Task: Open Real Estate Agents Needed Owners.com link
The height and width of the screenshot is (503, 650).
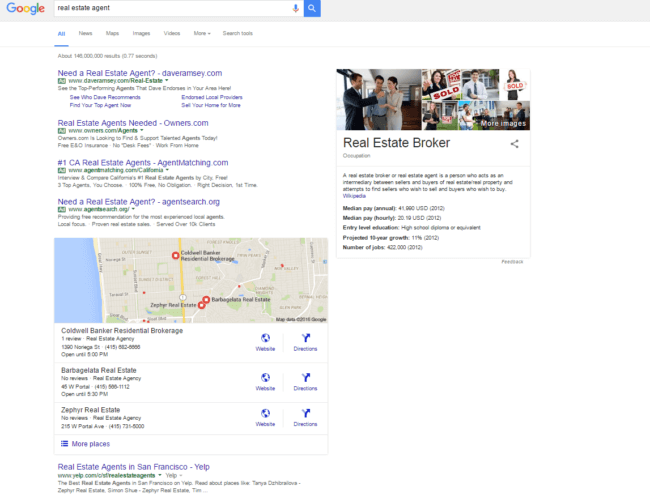Action: [133, 123]
